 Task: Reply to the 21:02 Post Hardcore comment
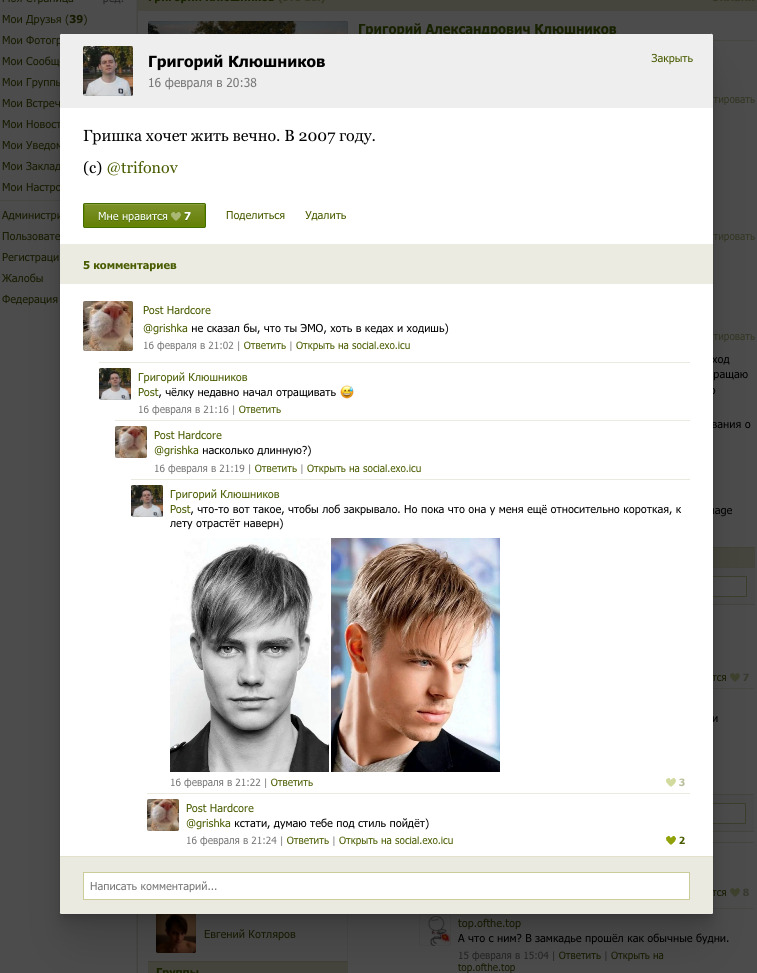[x=264, y=345]
